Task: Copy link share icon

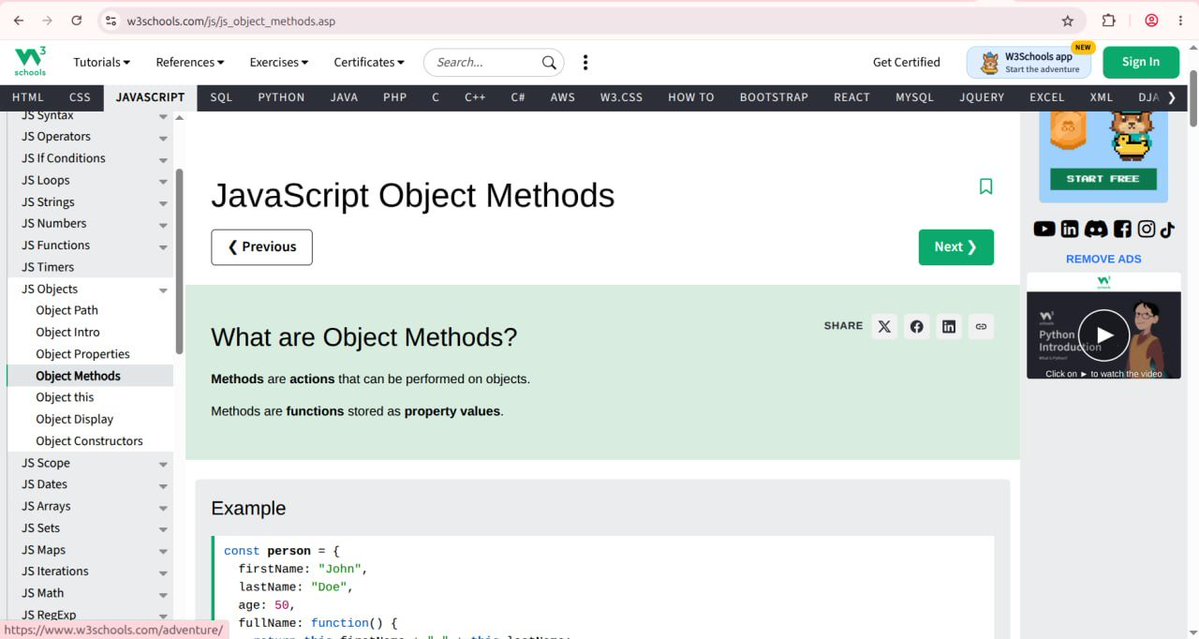Action: tap(981, 327)
